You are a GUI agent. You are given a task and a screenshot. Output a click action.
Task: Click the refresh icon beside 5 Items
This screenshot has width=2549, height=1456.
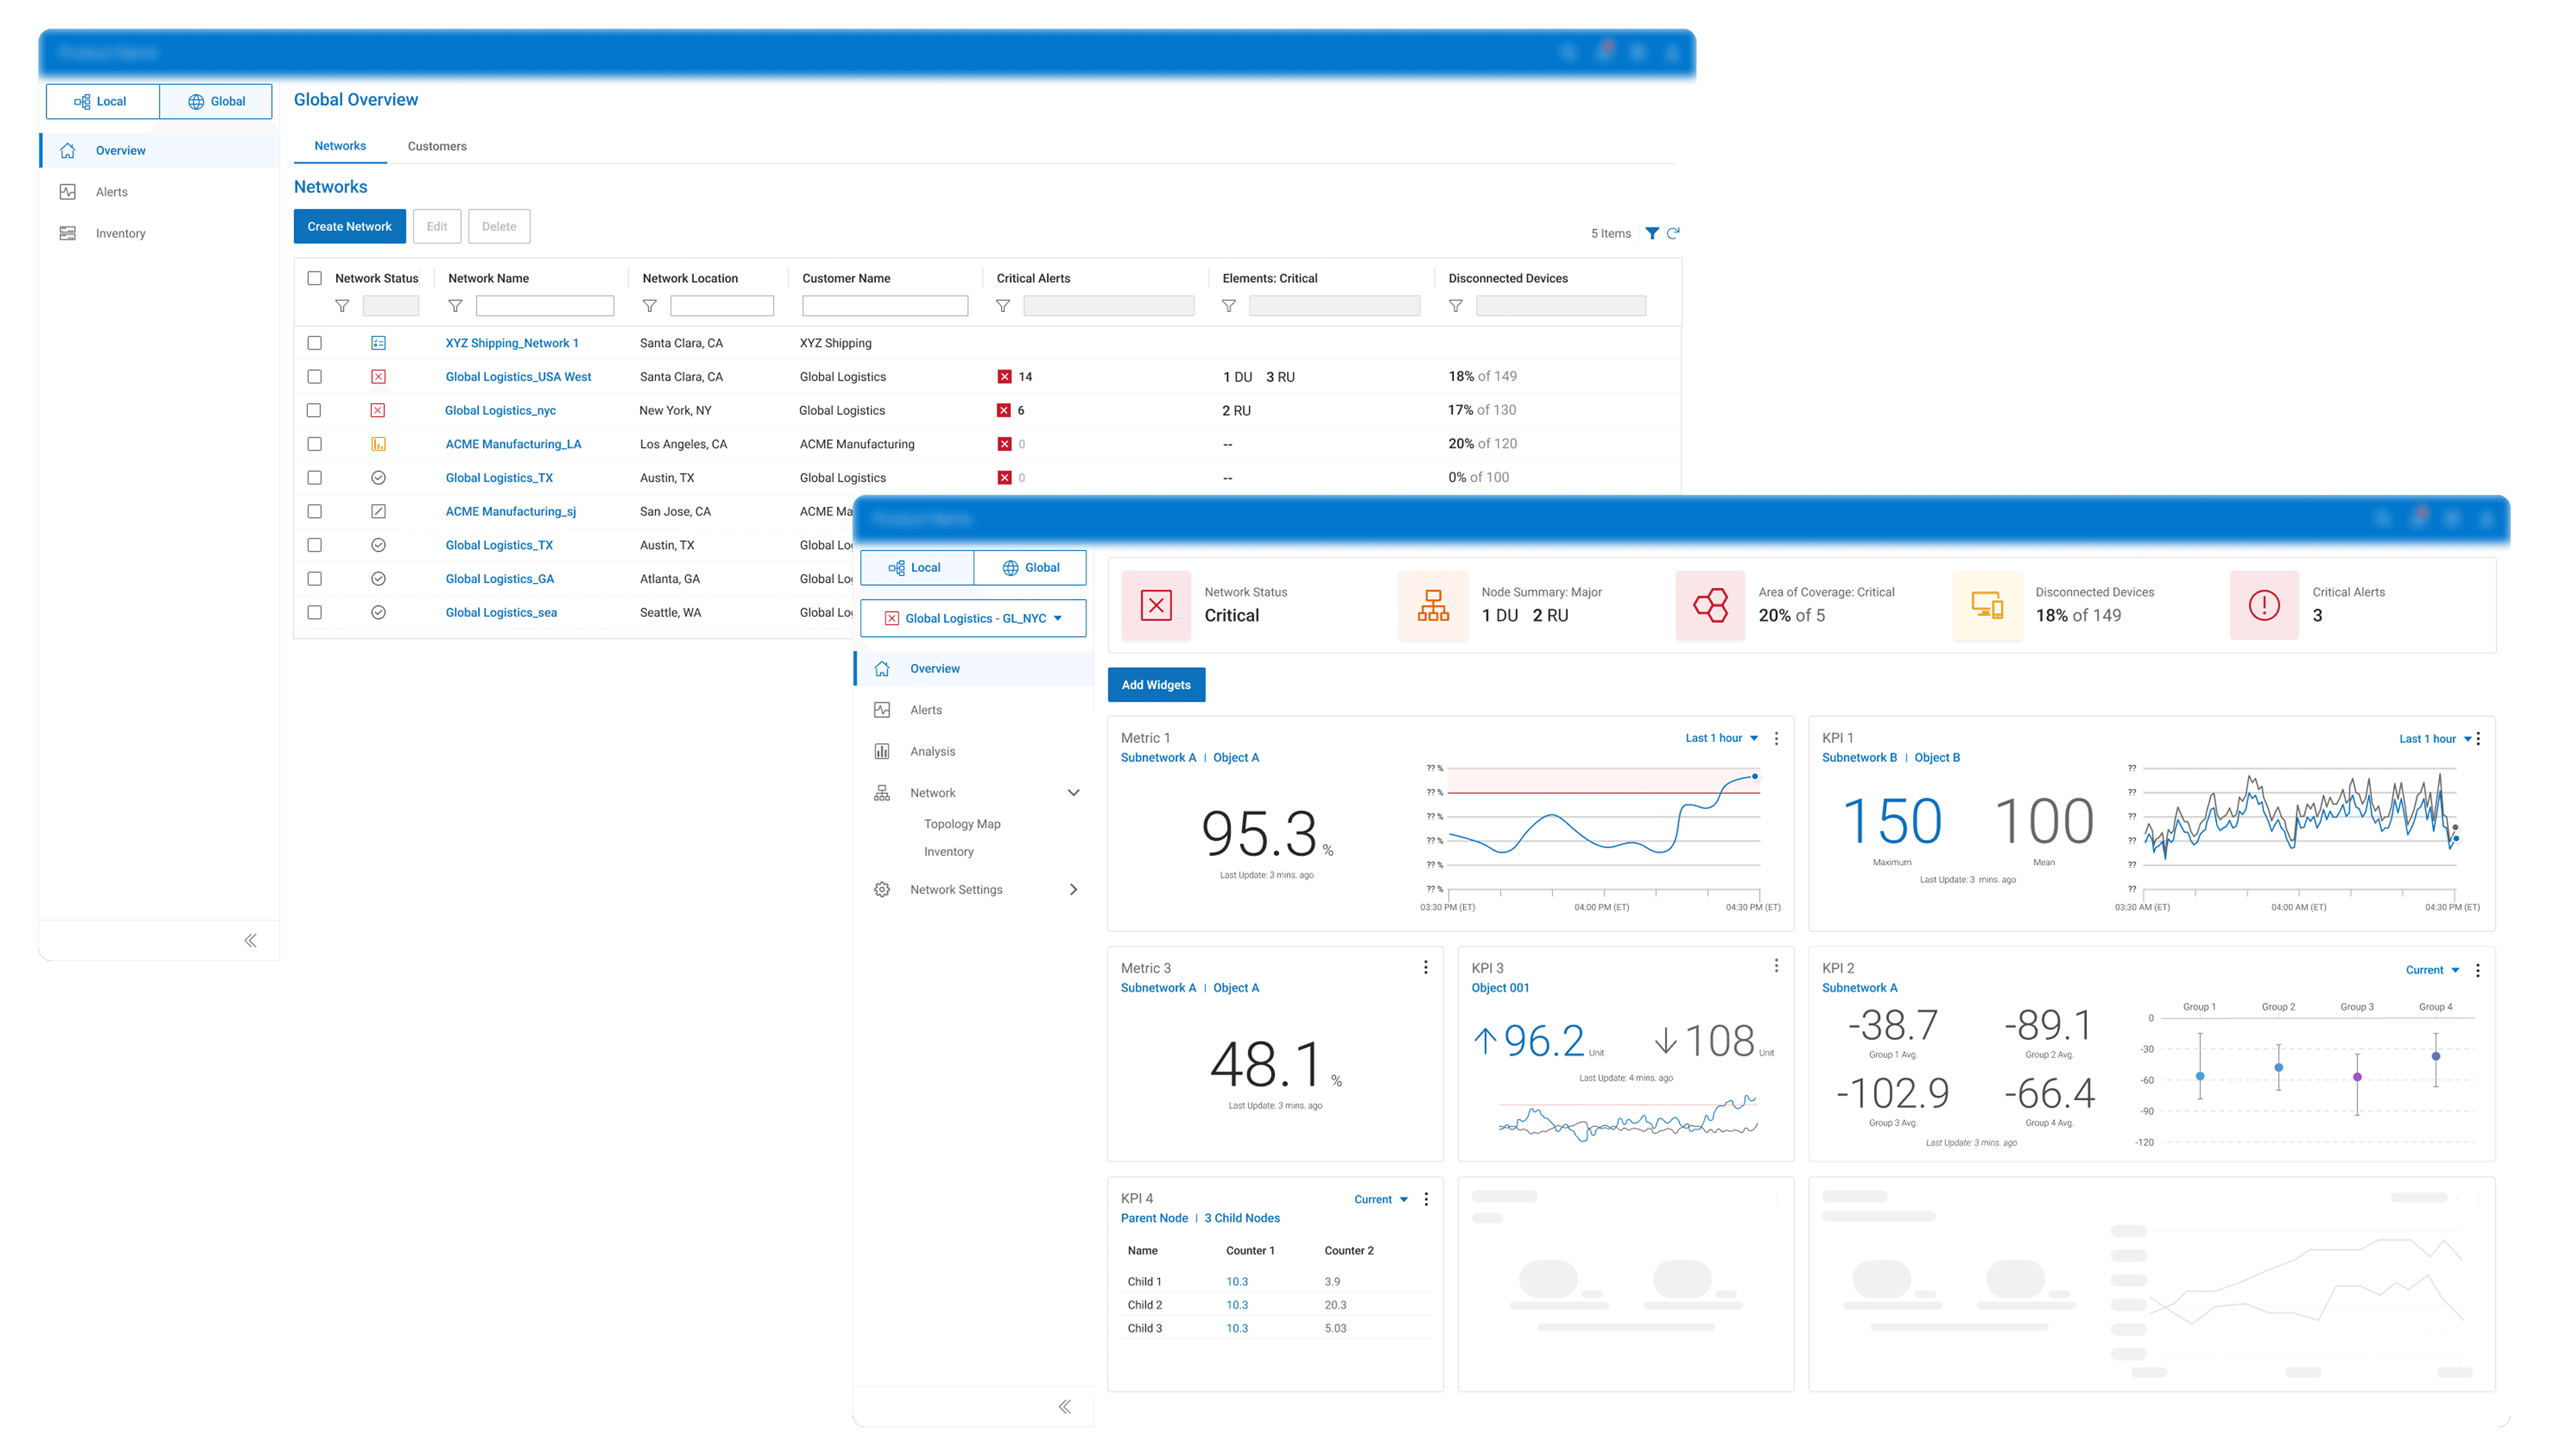tap(1673, 233)
